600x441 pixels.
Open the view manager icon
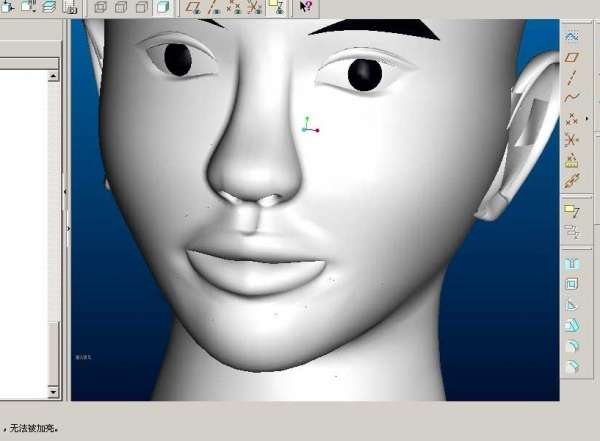tap(70, 7)
